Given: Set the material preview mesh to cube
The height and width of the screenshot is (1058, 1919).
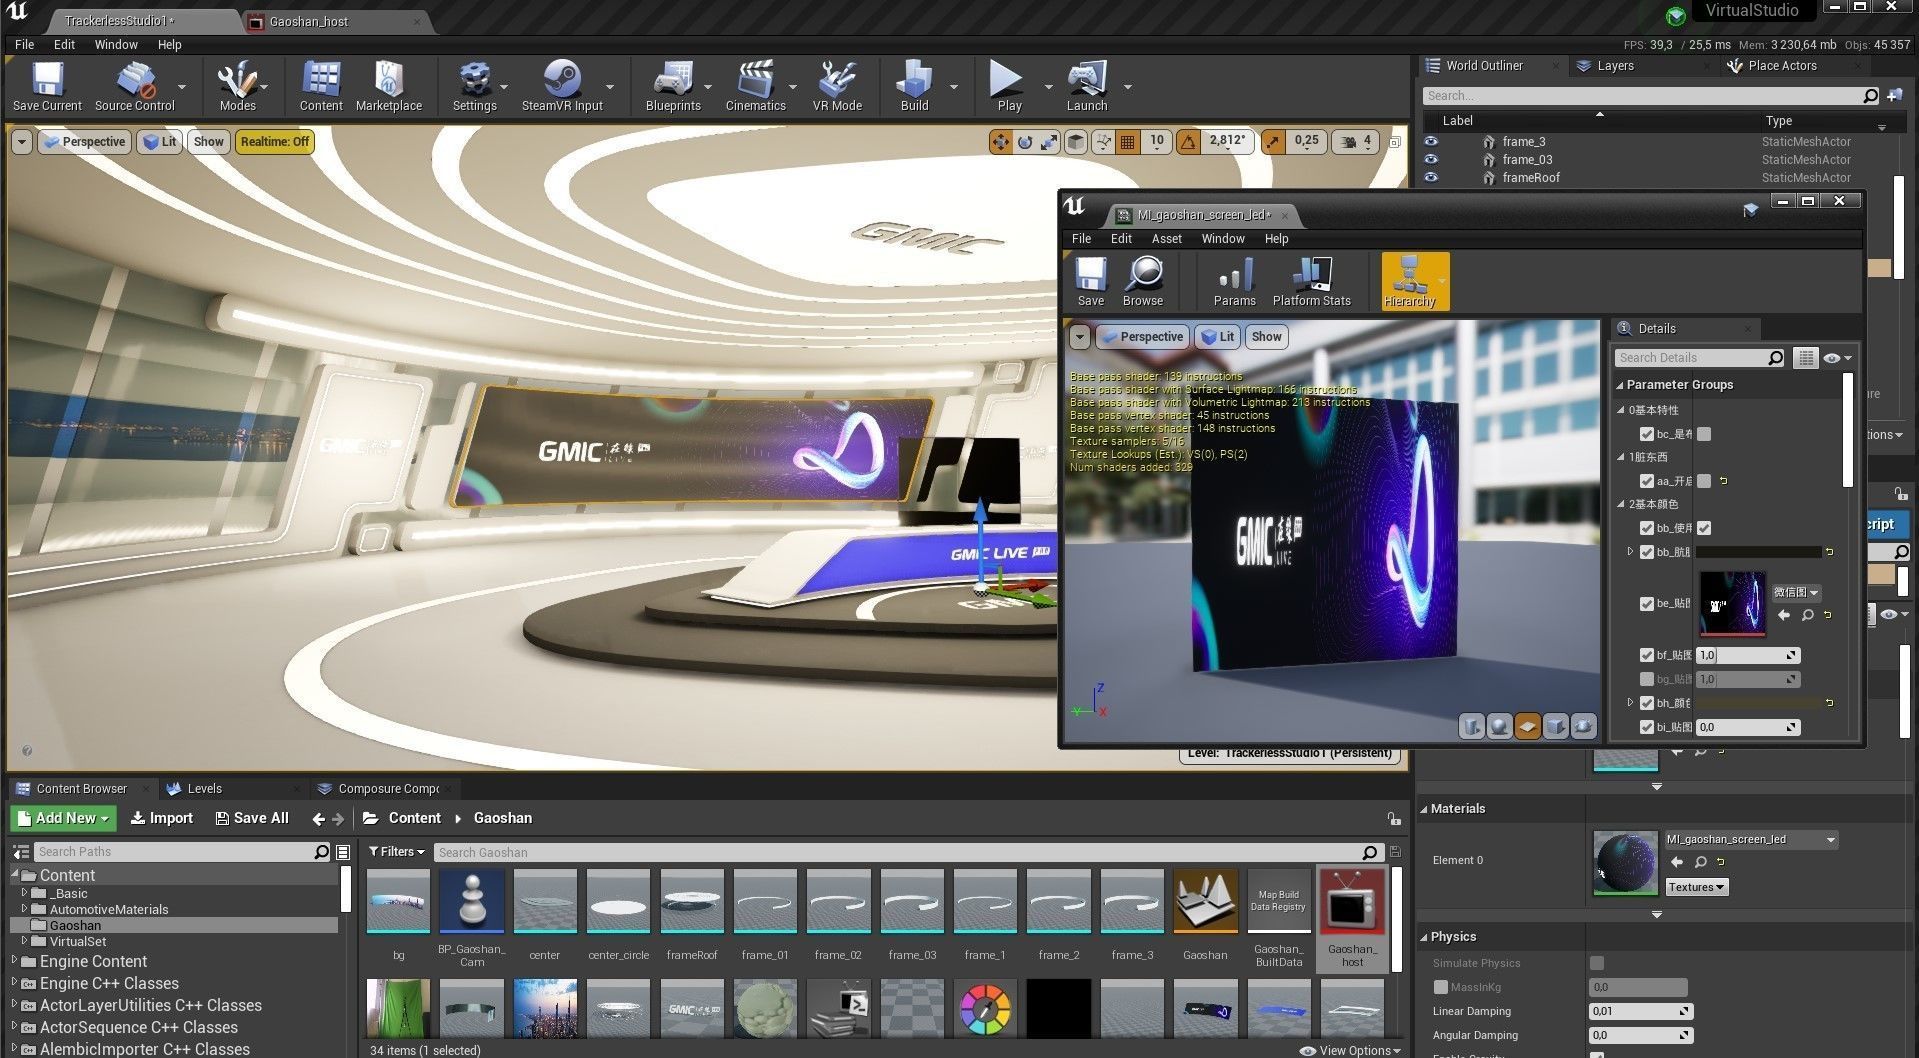Looking at the screenshot, I should [x=1555, y=727].
